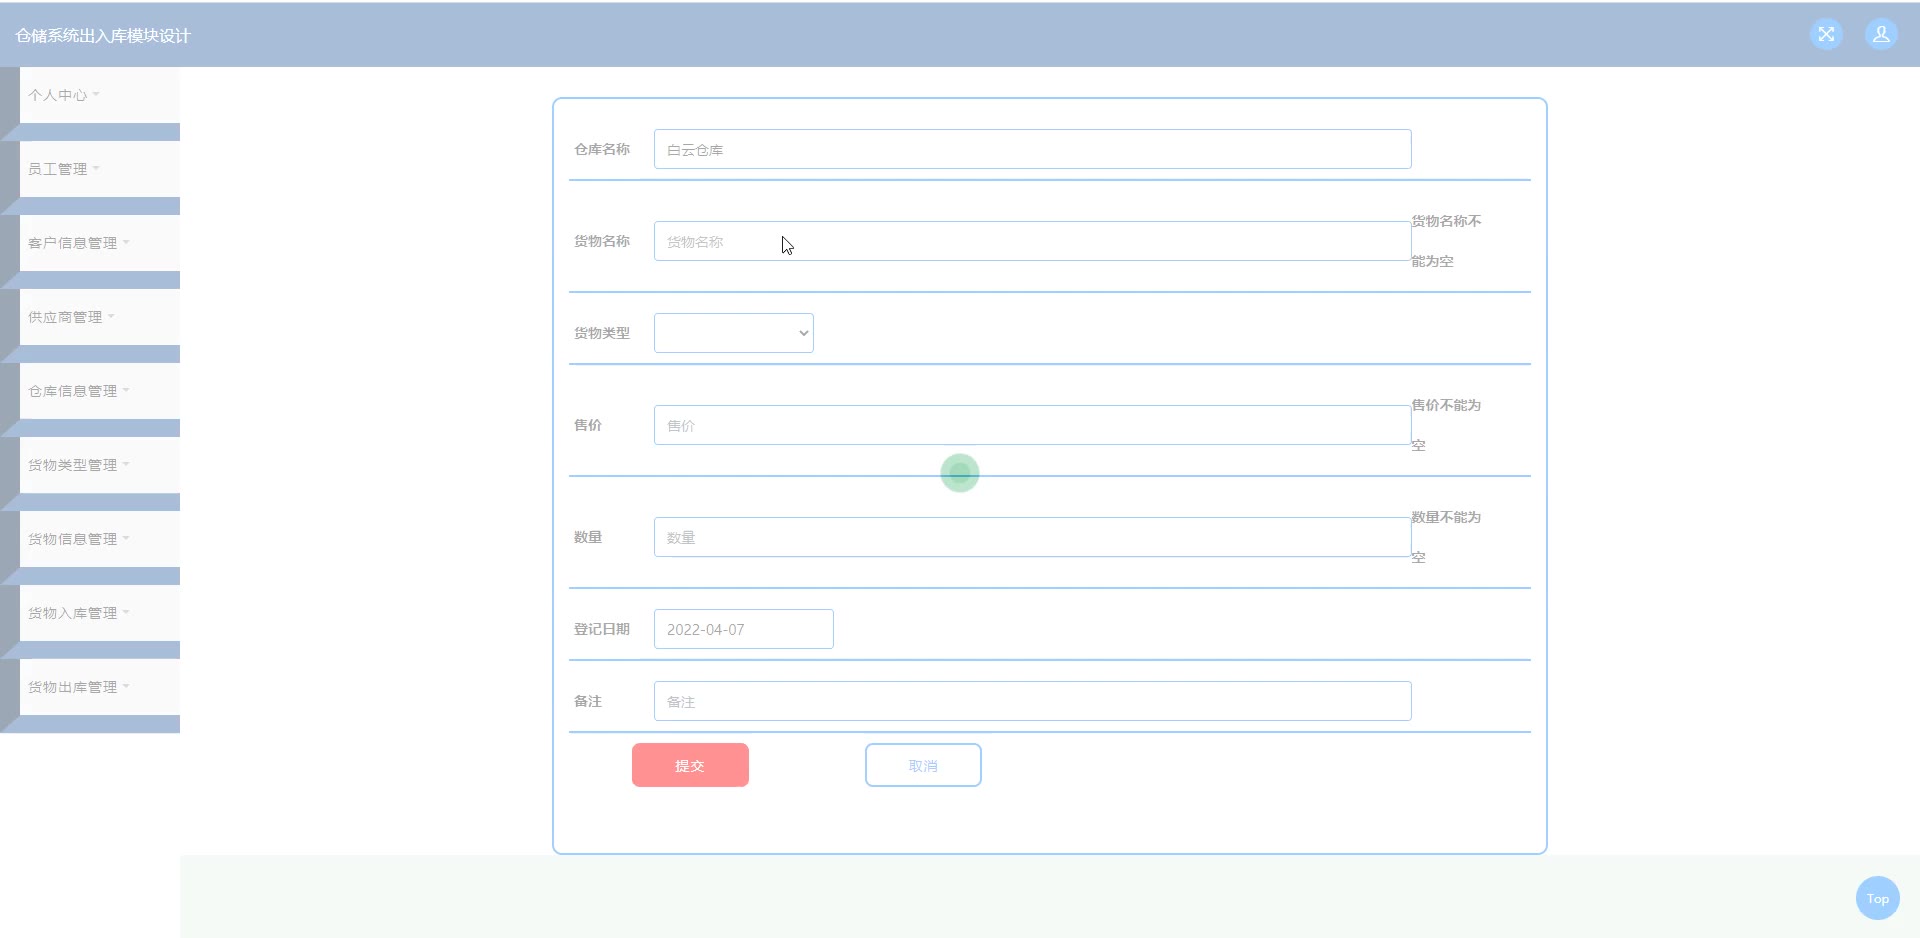Click the 仓库名称 field label
The image size is (1920, 938).
click(602, 149)
